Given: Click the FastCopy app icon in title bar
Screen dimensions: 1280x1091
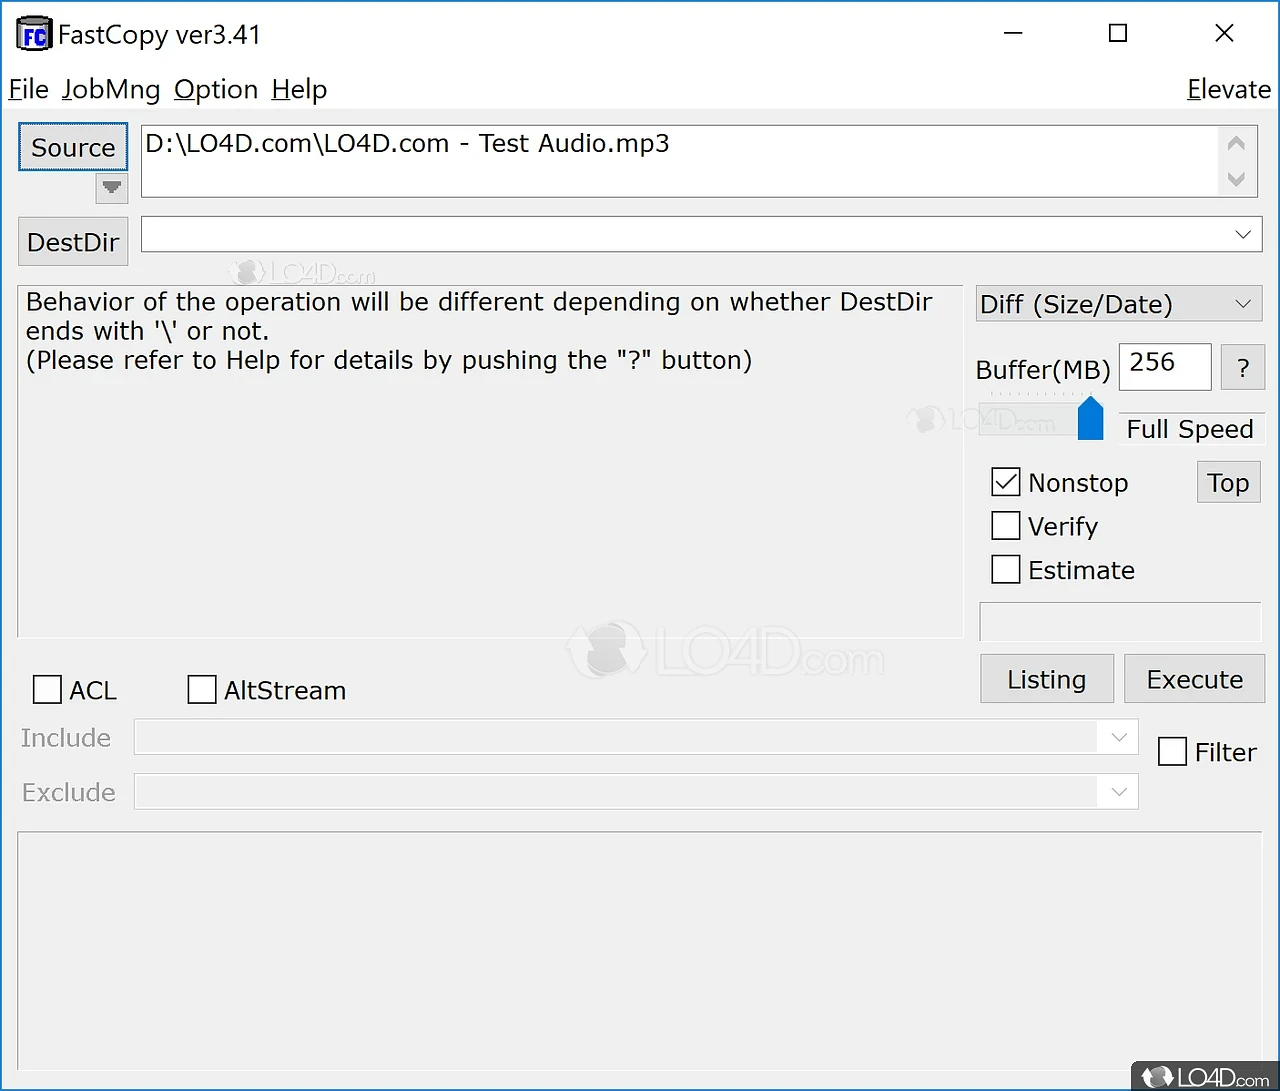Looking at the screenshot, I should [34, 35].
